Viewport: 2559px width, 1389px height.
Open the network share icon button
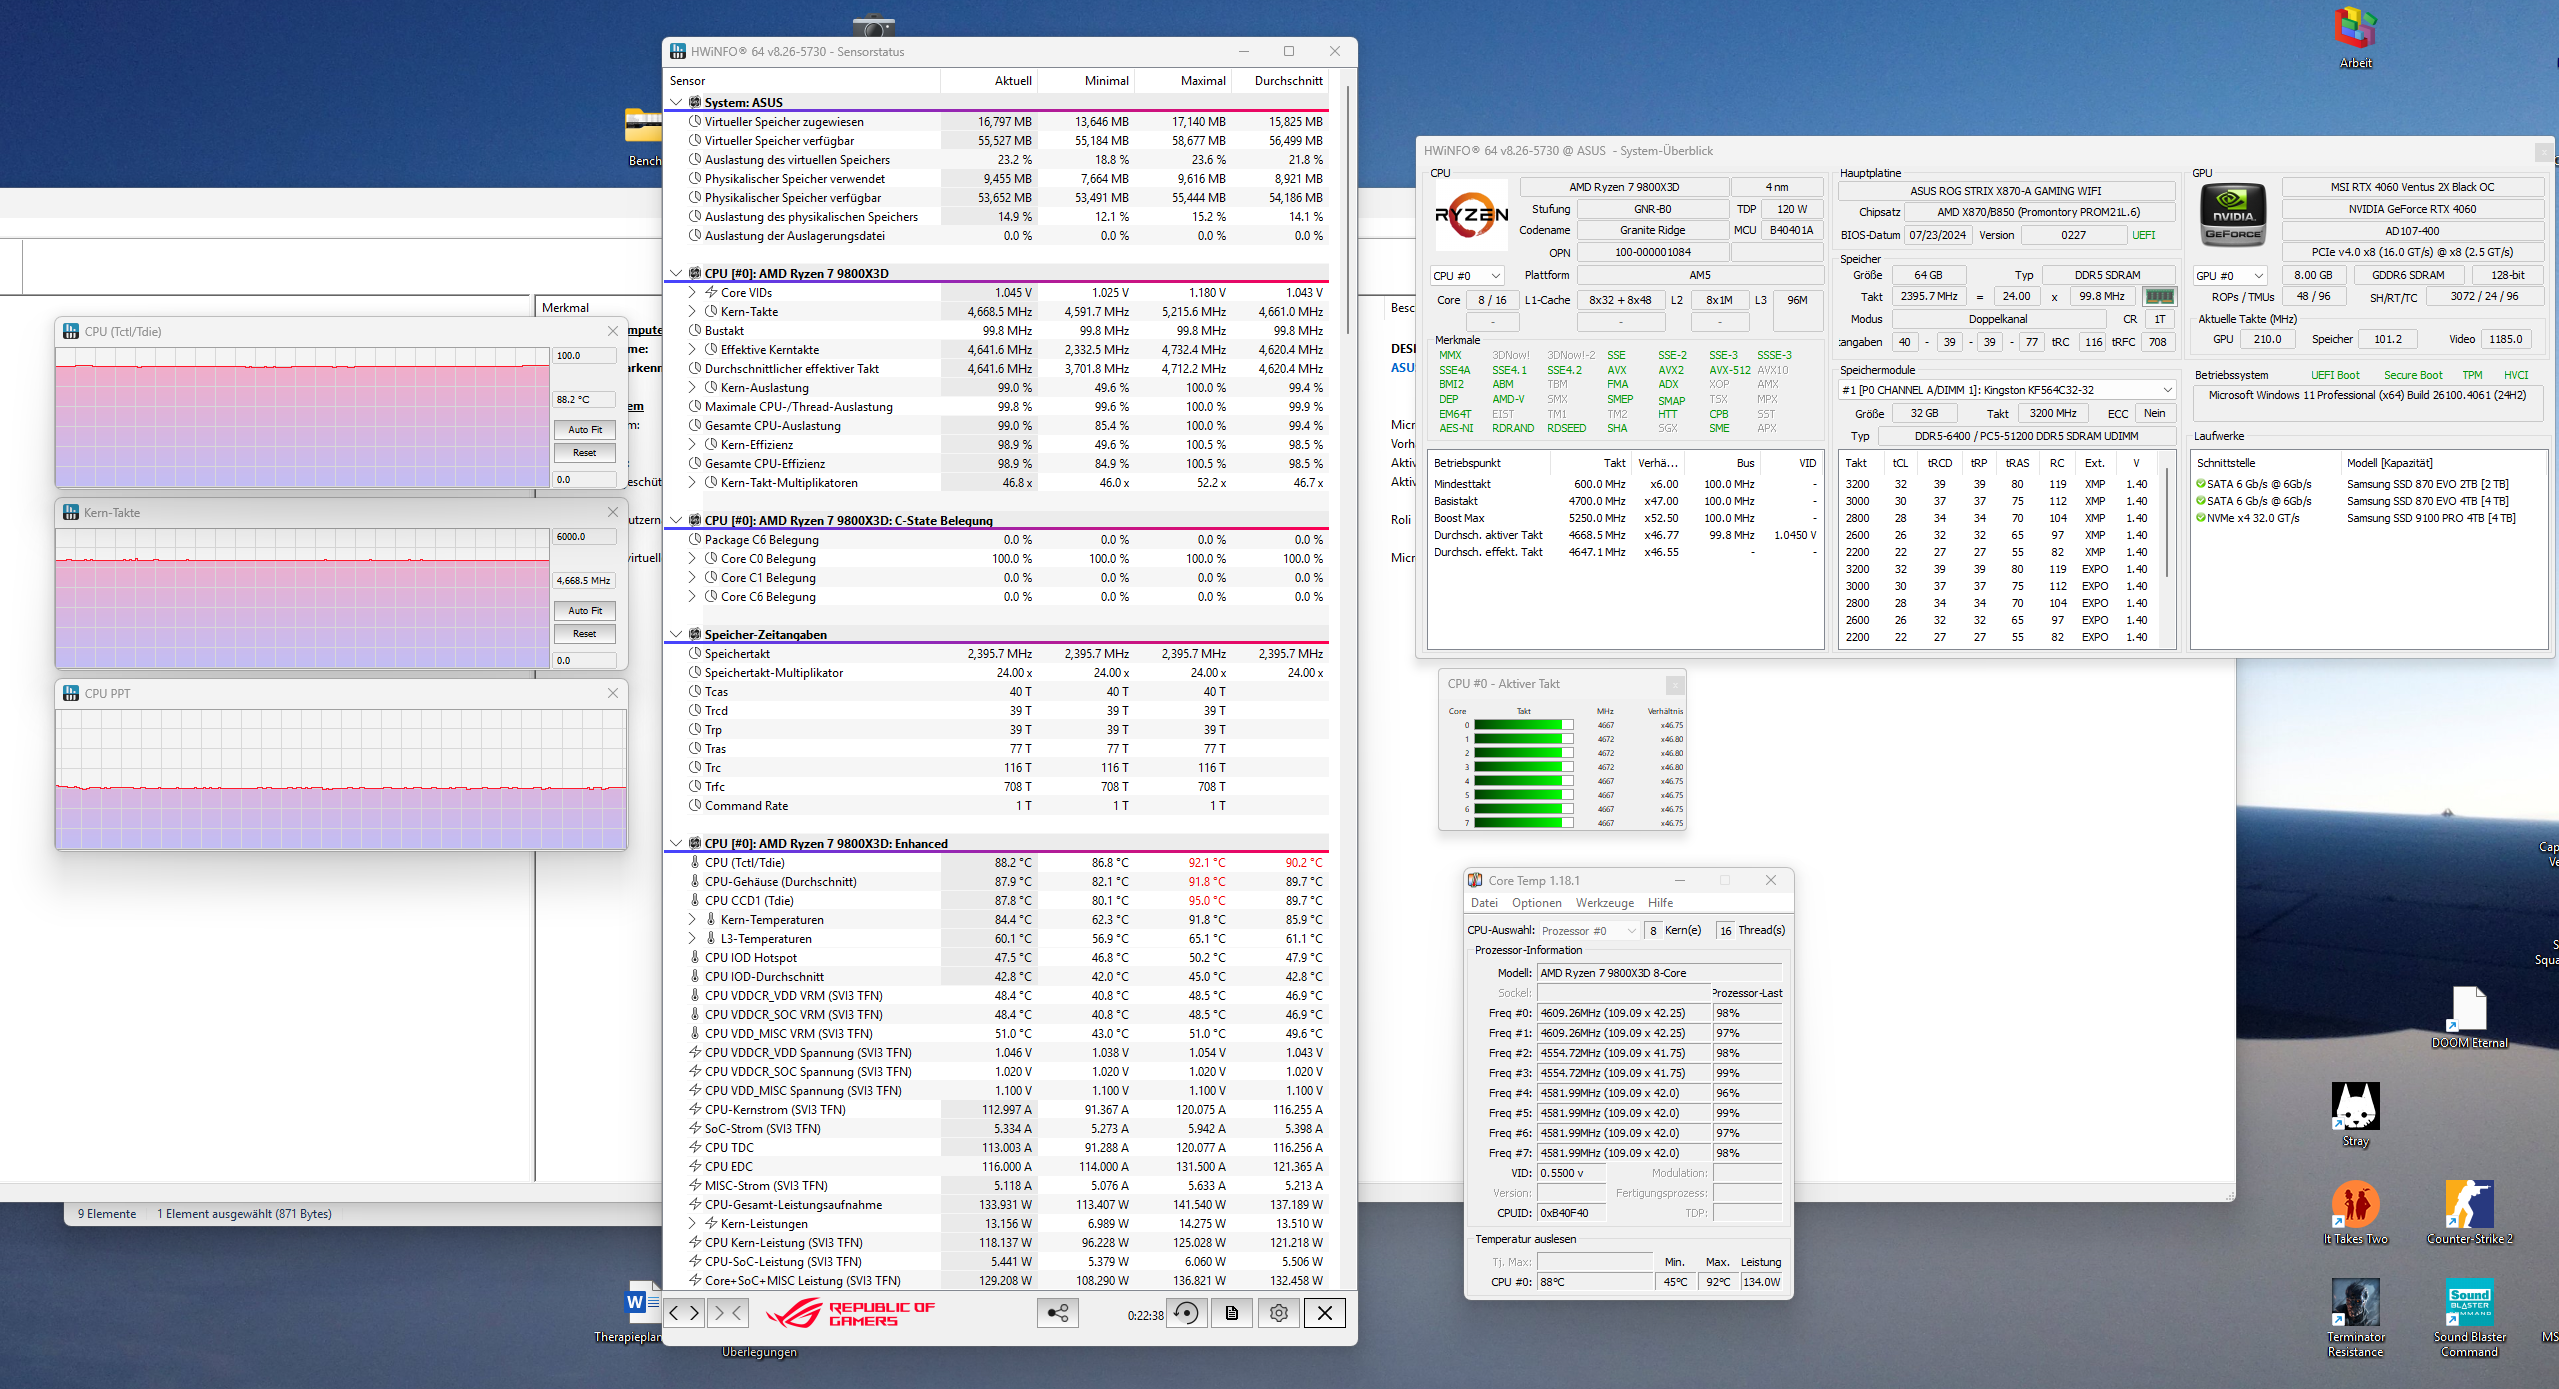coord(1058,1313)
